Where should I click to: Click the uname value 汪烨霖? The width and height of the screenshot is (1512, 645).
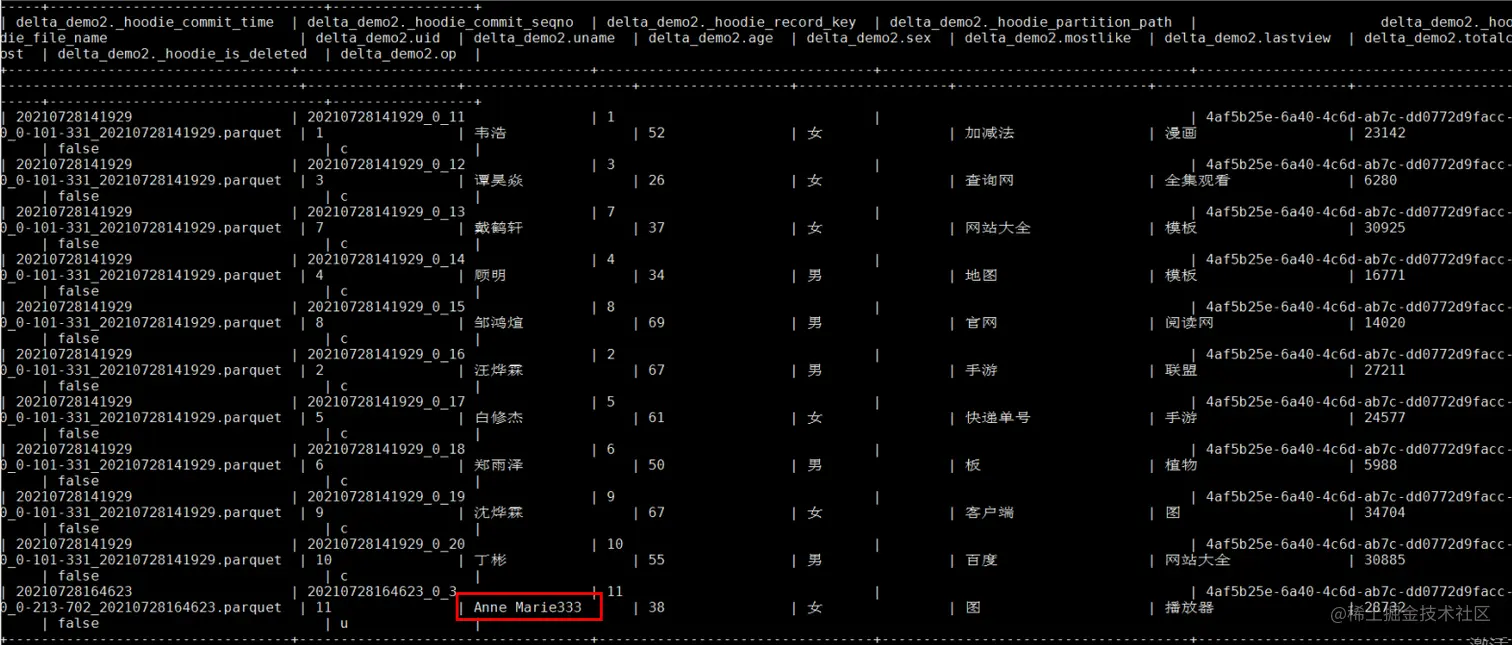498,371
